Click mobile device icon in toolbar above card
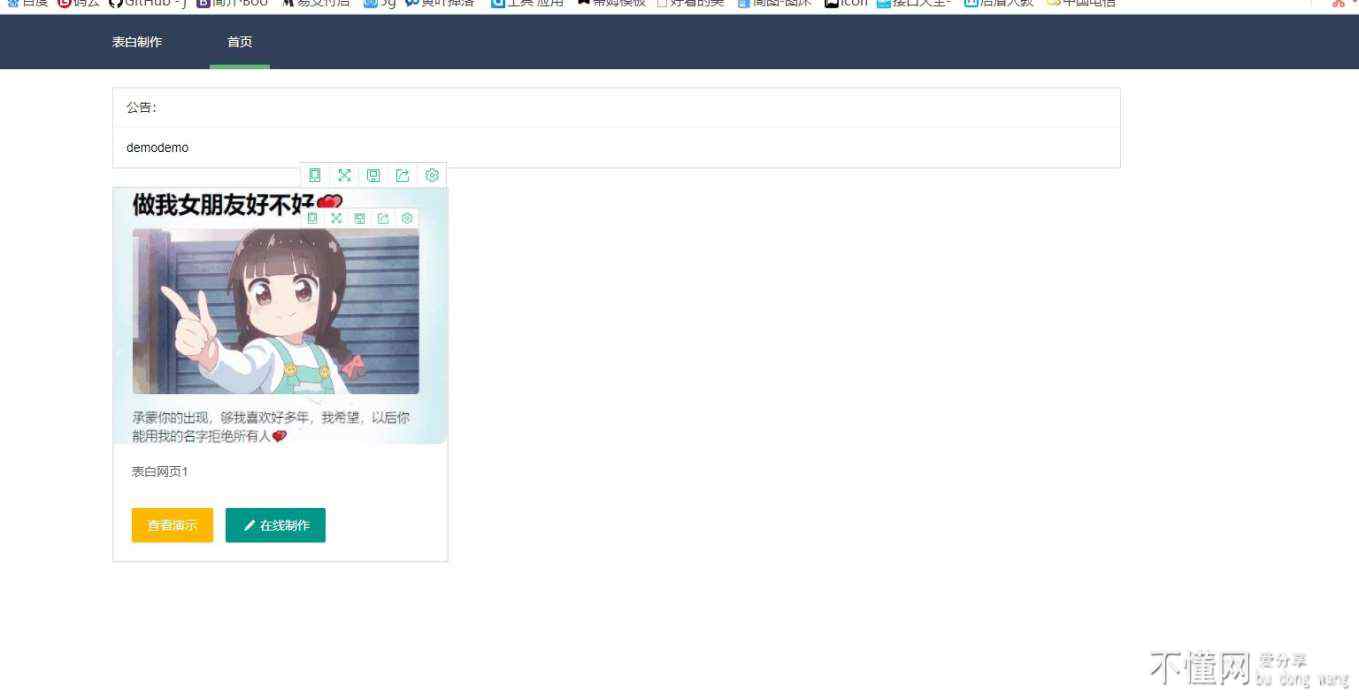Screen dimensions: 1359x700 [315, 175]
